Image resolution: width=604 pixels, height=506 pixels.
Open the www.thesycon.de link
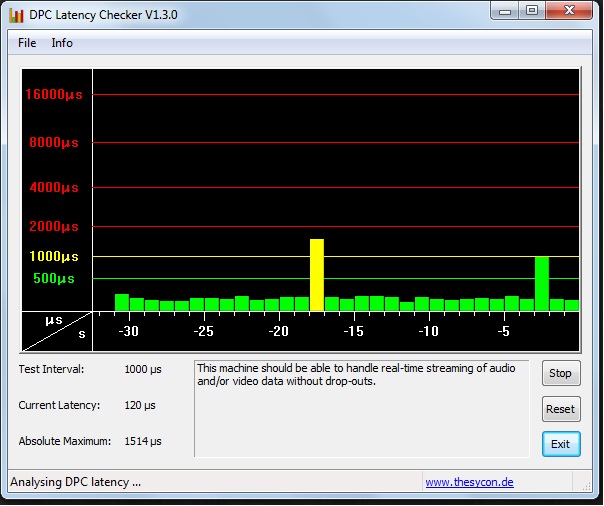[469, 482]
